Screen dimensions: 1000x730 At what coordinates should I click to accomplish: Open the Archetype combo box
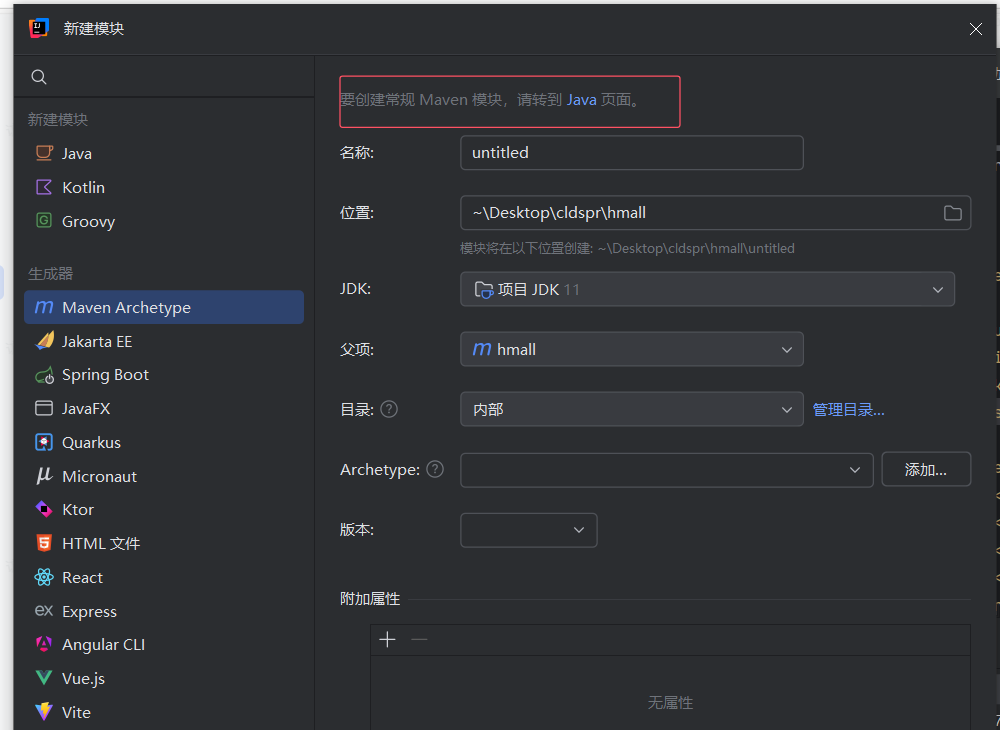666,470
